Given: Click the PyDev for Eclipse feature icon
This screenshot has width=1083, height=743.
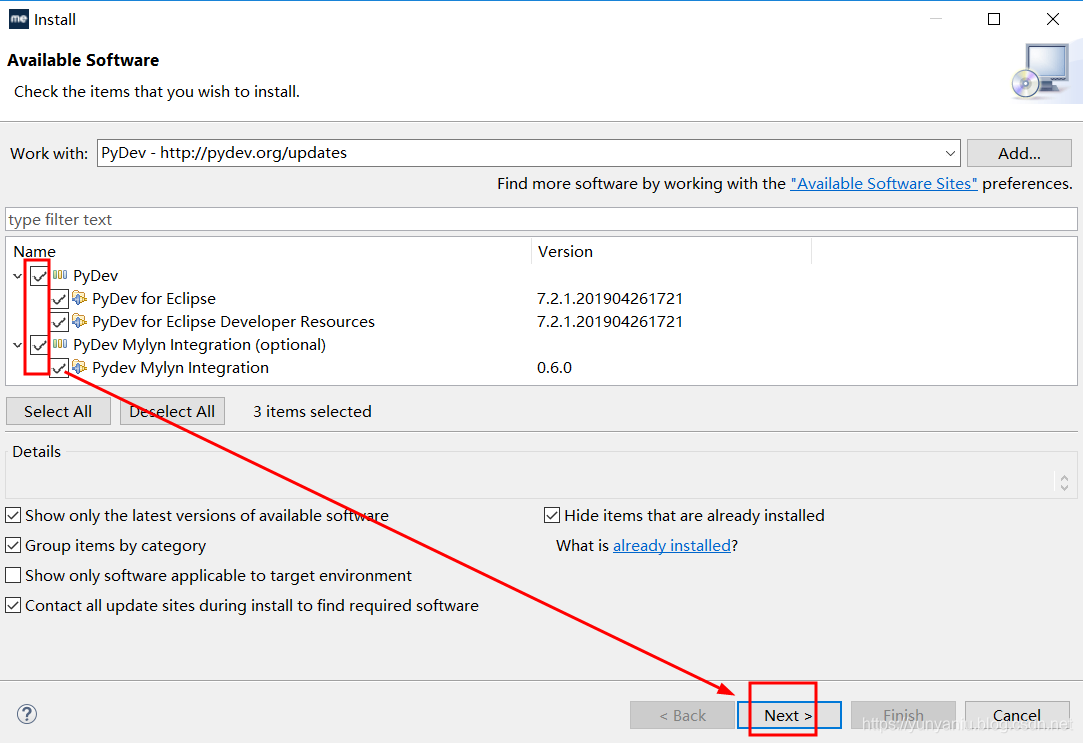Looking at the screenshot, I should click(79, 298).
